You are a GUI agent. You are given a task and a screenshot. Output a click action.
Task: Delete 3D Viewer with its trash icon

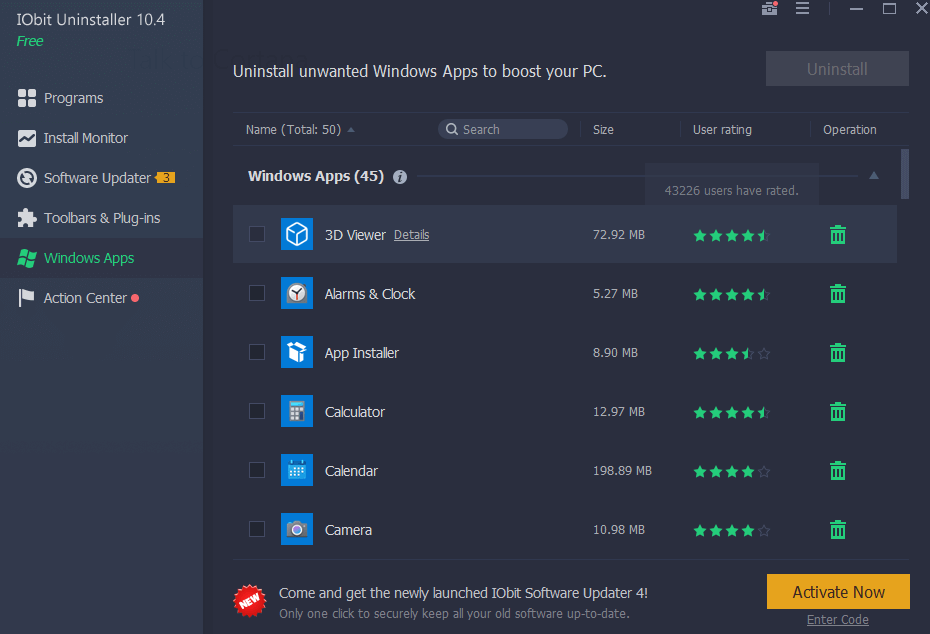837,234
